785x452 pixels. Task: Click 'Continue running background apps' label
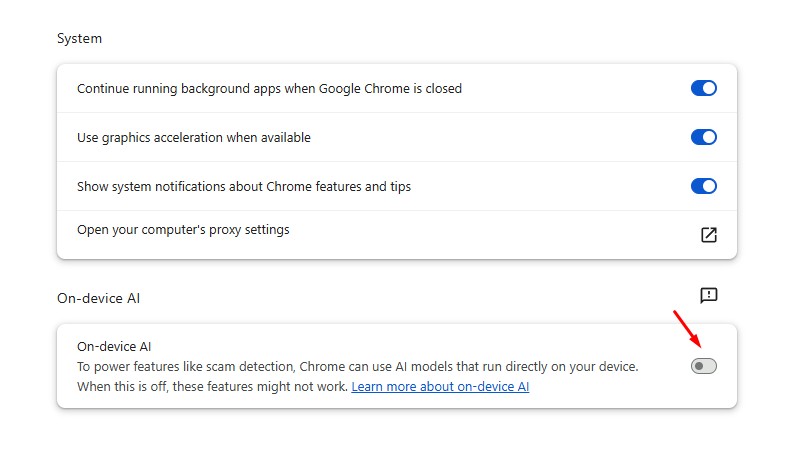pos(269,89)
